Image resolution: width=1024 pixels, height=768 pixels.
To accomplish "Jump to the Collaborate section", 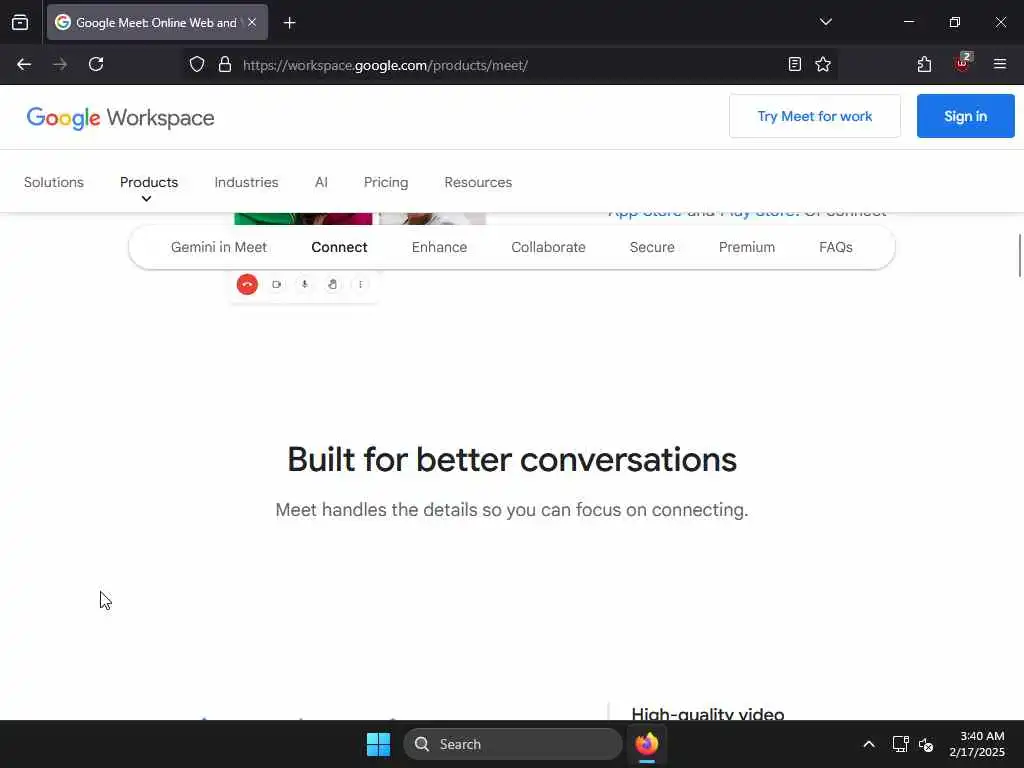I will coord(548,248).
